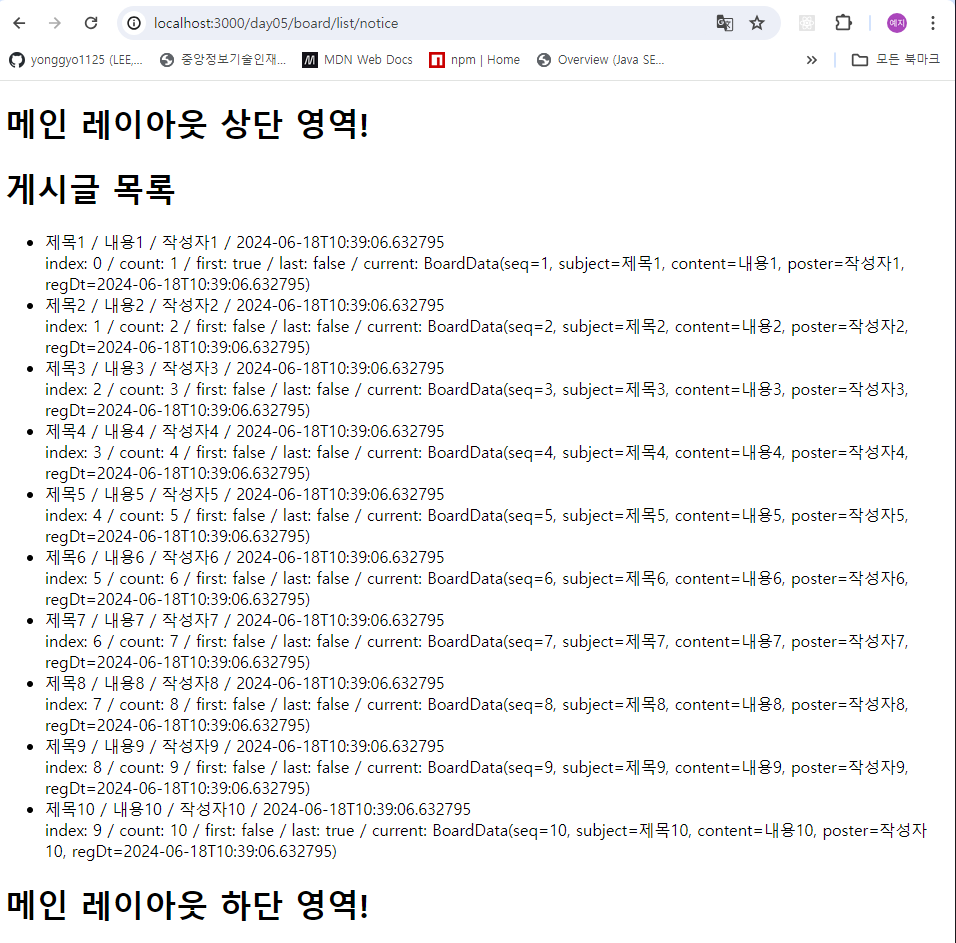This screenshot has height=943, width=956.
Task: Click the list row 제목9 / 내용9 / 작성자9
Action: 244,747
